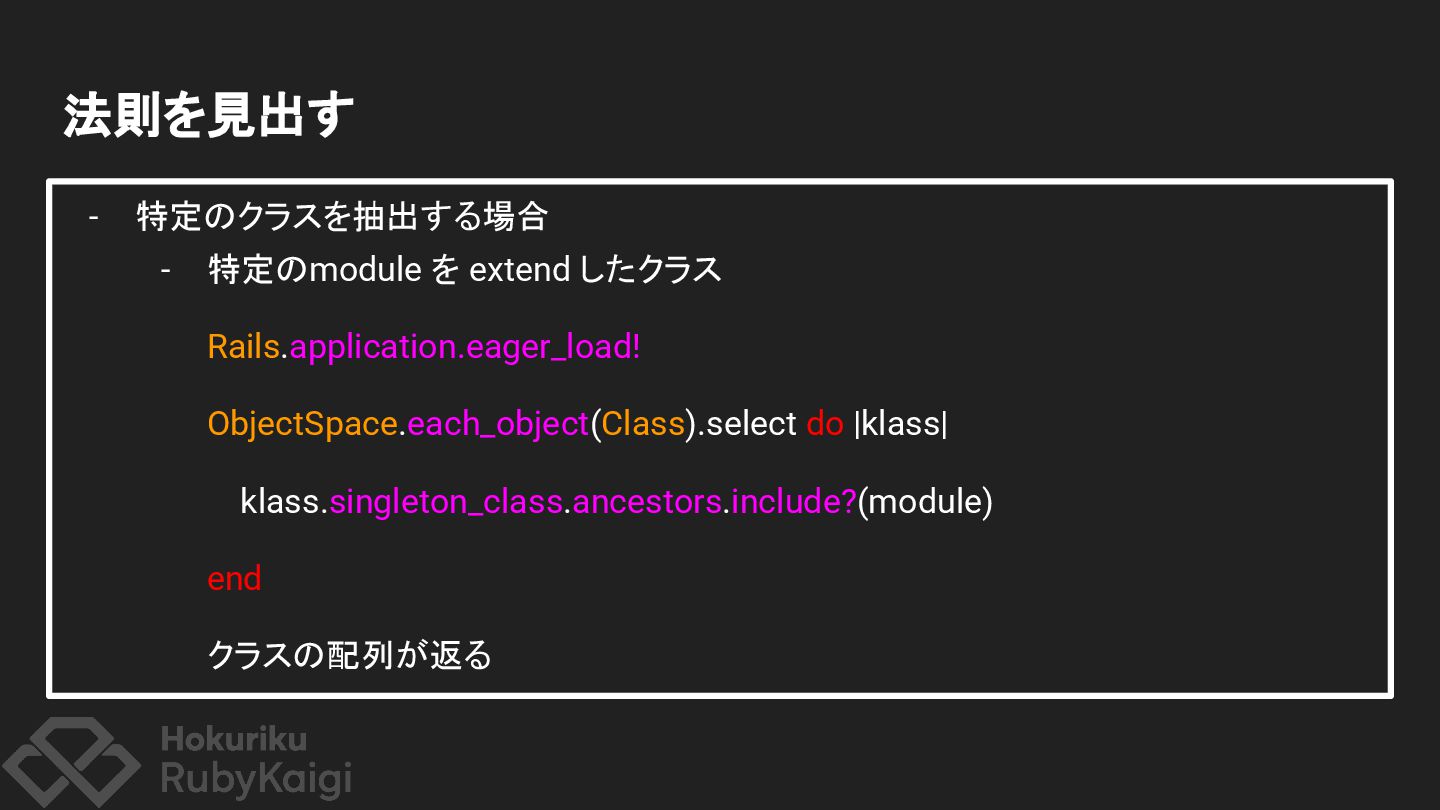Viewport: 1440px width, 810px height.
Task: Click the Hokuriku RubyKaigi logo text
Action: coord(255,760)
